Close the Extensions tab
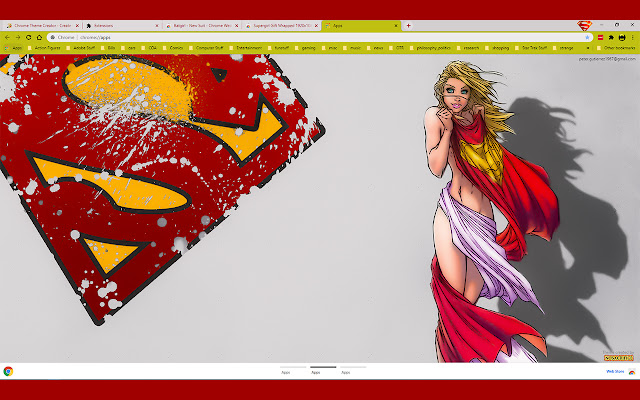This screenshot has width=640, height=400. coord(157,25)
